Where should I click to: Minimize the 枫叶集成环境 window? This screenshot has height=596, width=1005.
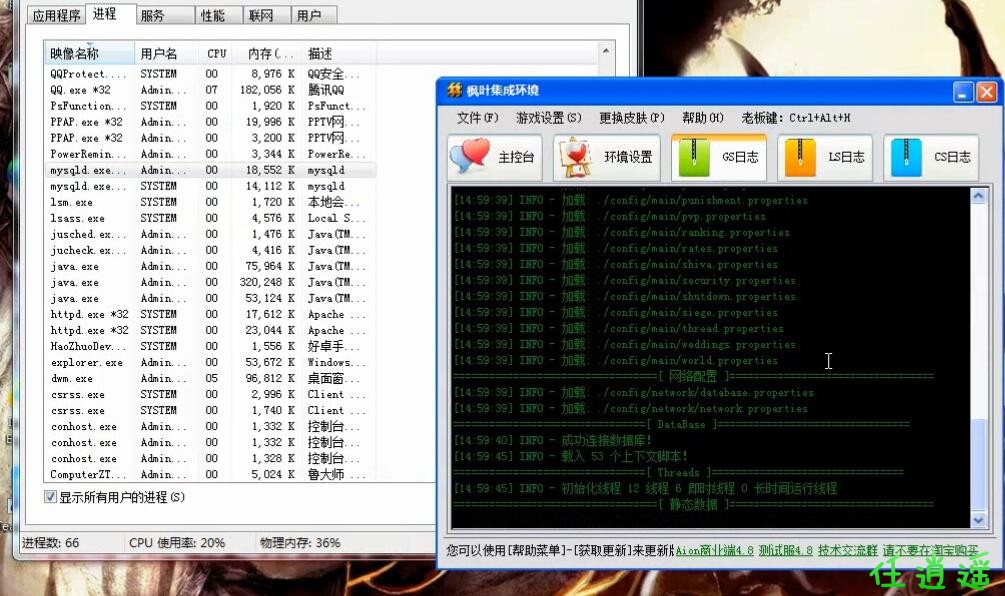tap(963, 92)
